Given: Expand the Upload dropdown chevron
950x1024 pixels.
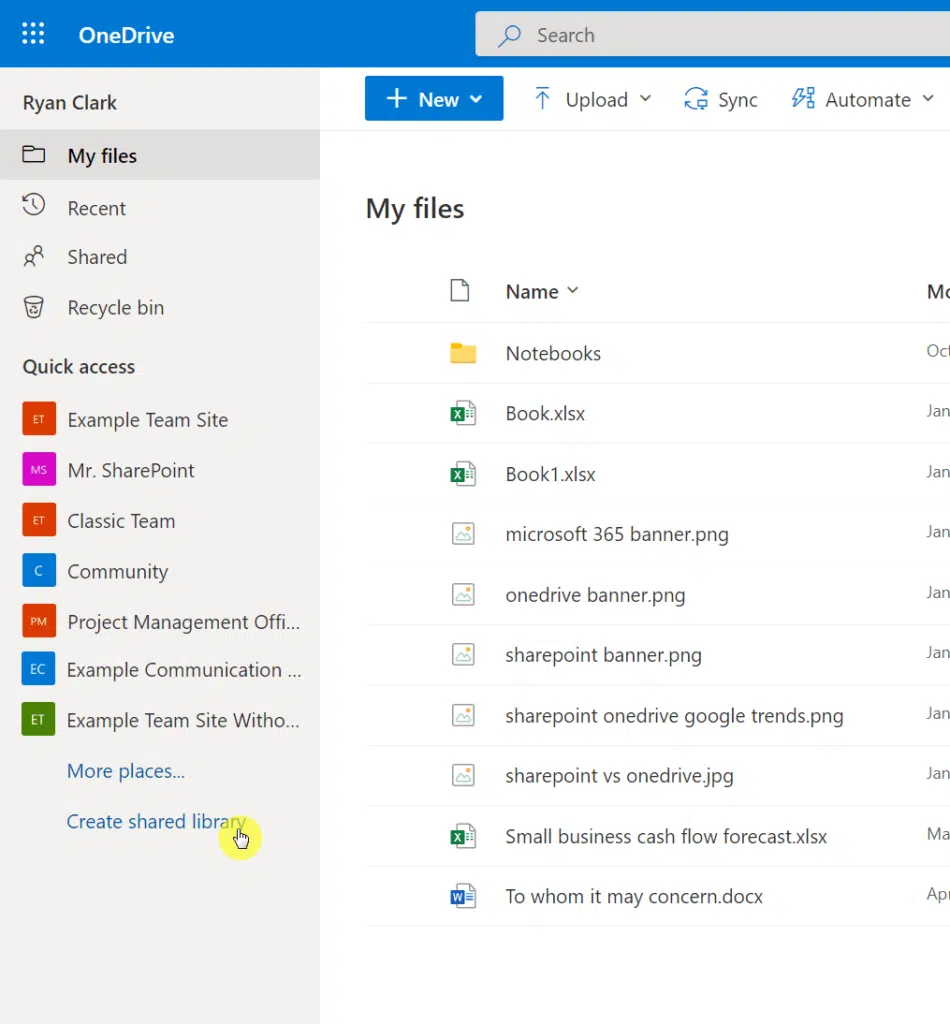Looking at the screenshot, I should [645, 99].
